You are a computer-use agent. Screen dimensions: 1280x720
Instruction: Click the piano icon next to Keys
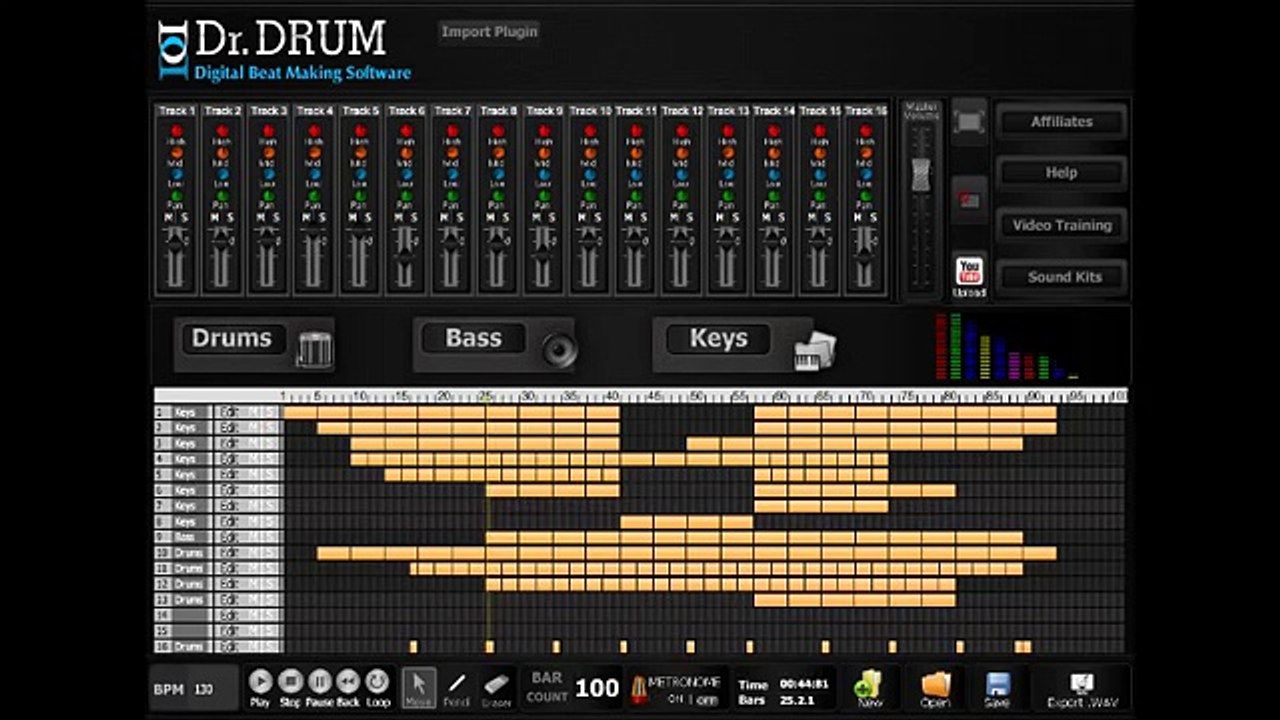[x=815, y=349]
